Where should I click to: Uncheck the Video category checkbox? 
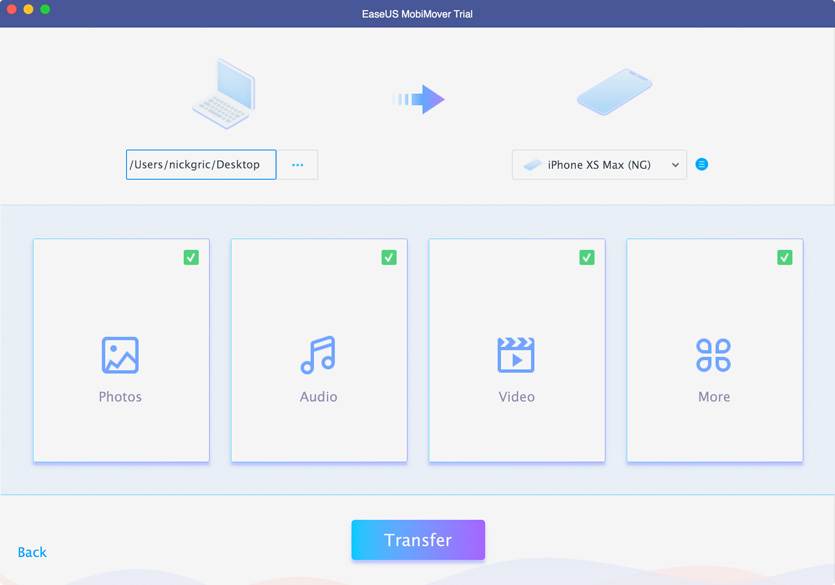pyautogui.click(x=587, y=257)
